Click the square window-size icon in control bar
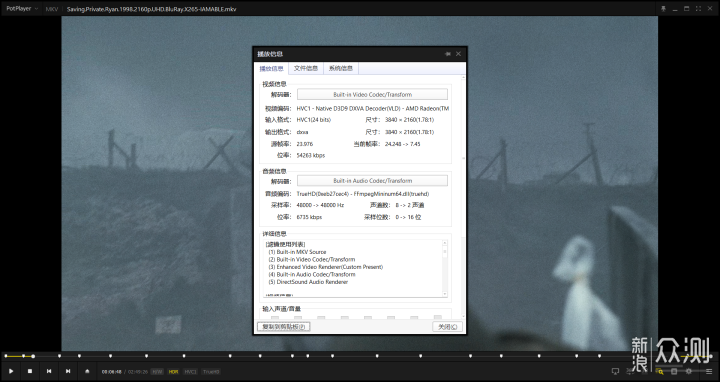 pos(674,371)
